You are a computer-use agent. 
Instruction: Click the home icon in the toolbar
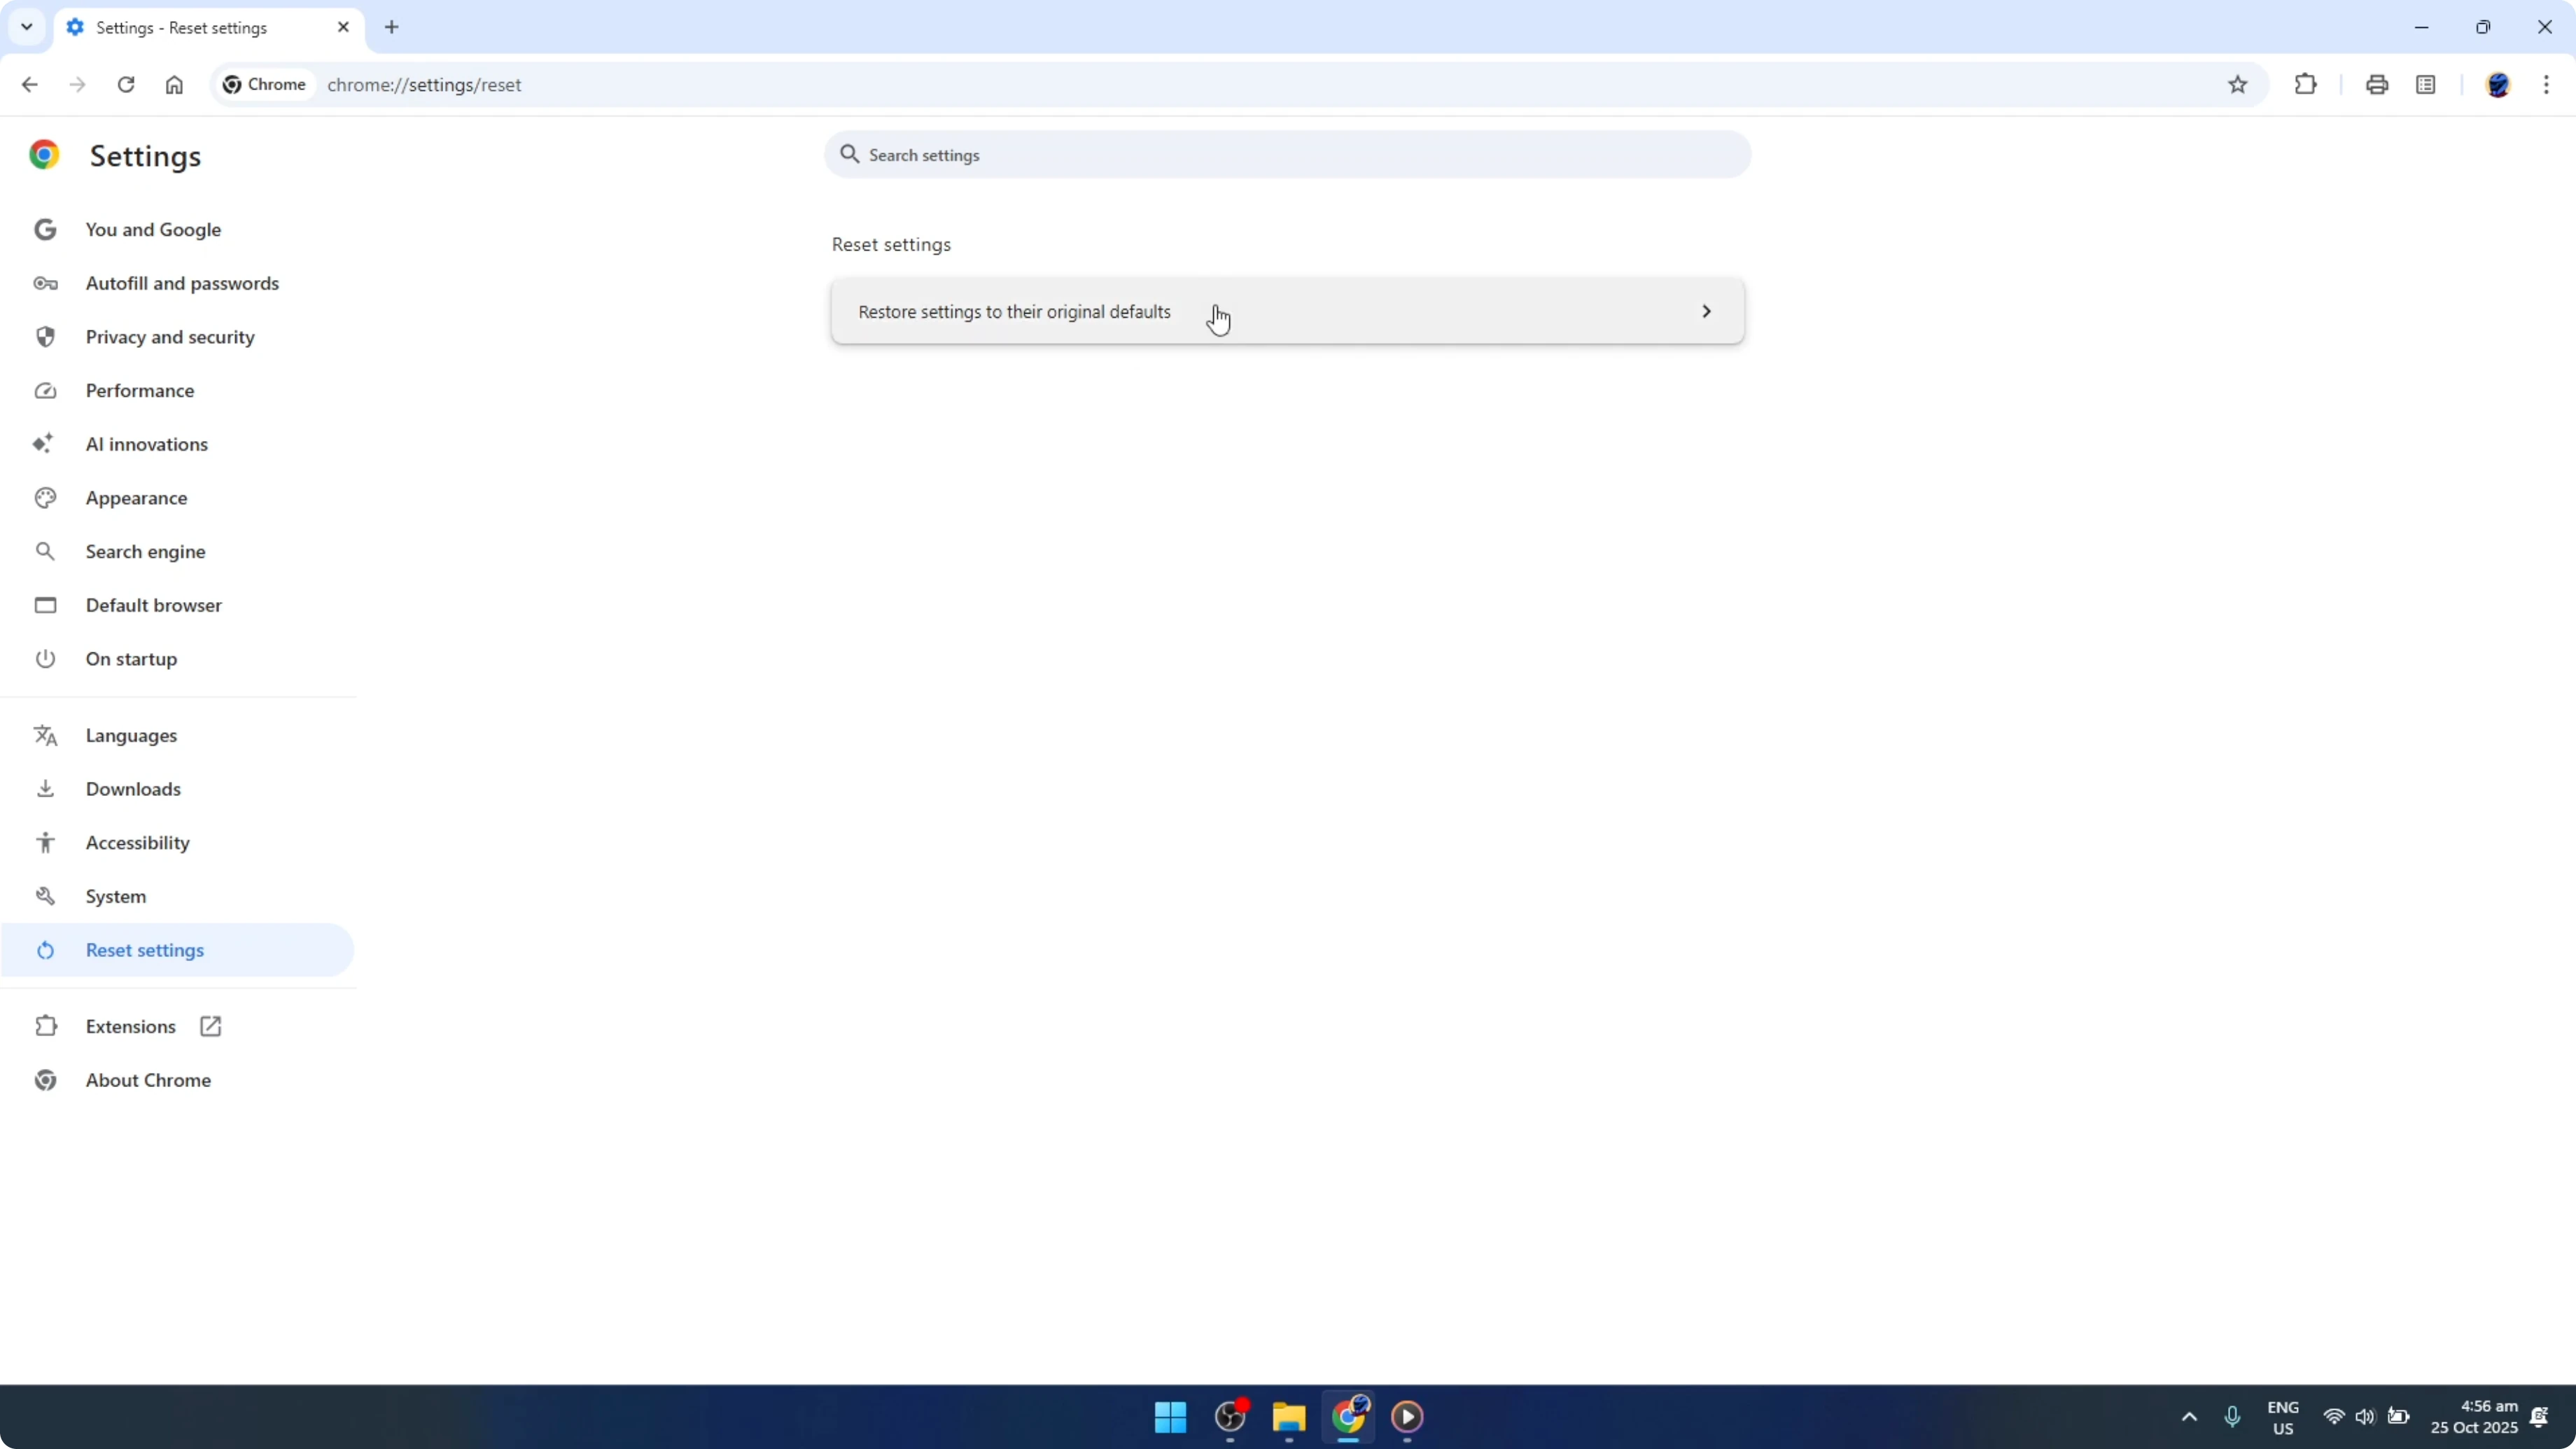point(174,84)
